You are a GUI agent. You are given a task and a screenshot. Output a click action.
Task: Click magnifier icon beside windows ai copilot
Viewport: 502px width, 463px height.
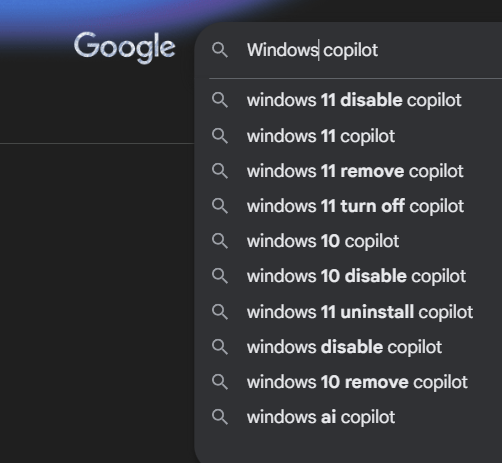(x=220, y=417)
